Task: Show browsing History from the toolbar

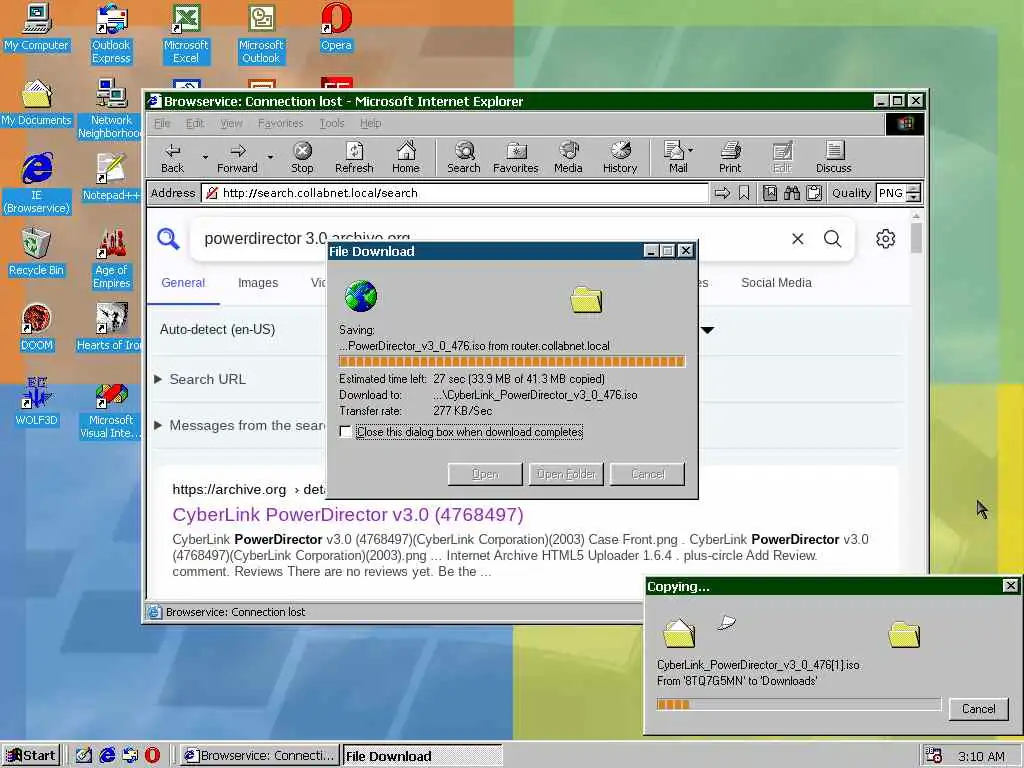Action: (620, 158)
